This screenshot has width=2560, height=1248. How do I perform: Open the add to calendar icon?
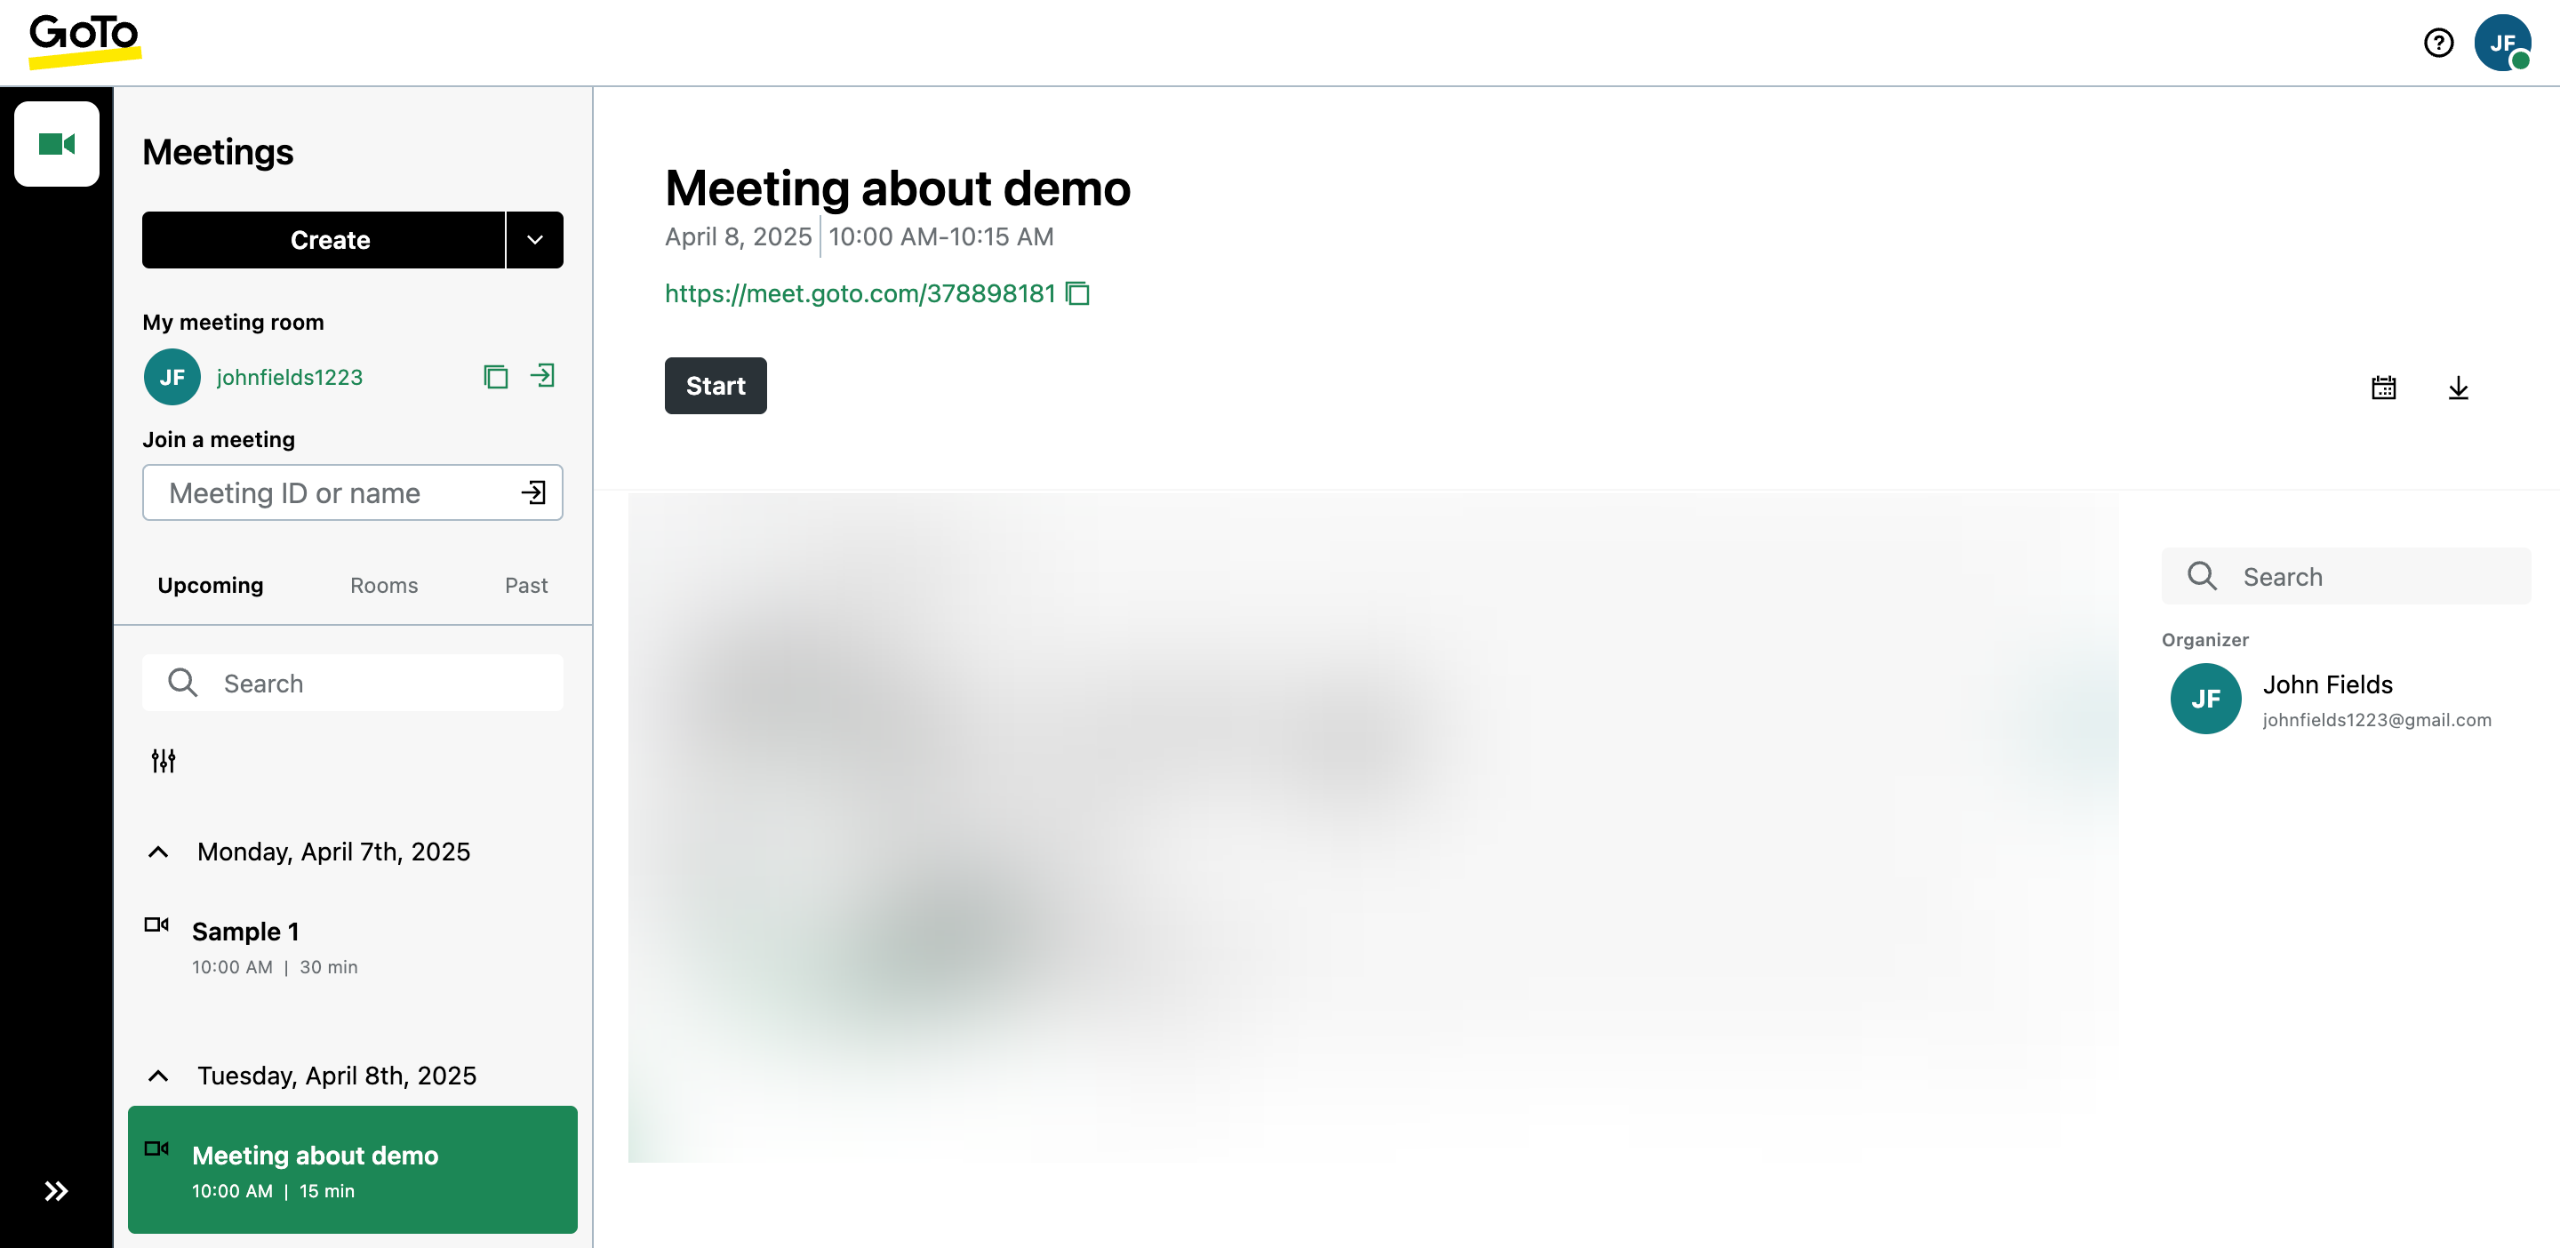pos(2383,388)
